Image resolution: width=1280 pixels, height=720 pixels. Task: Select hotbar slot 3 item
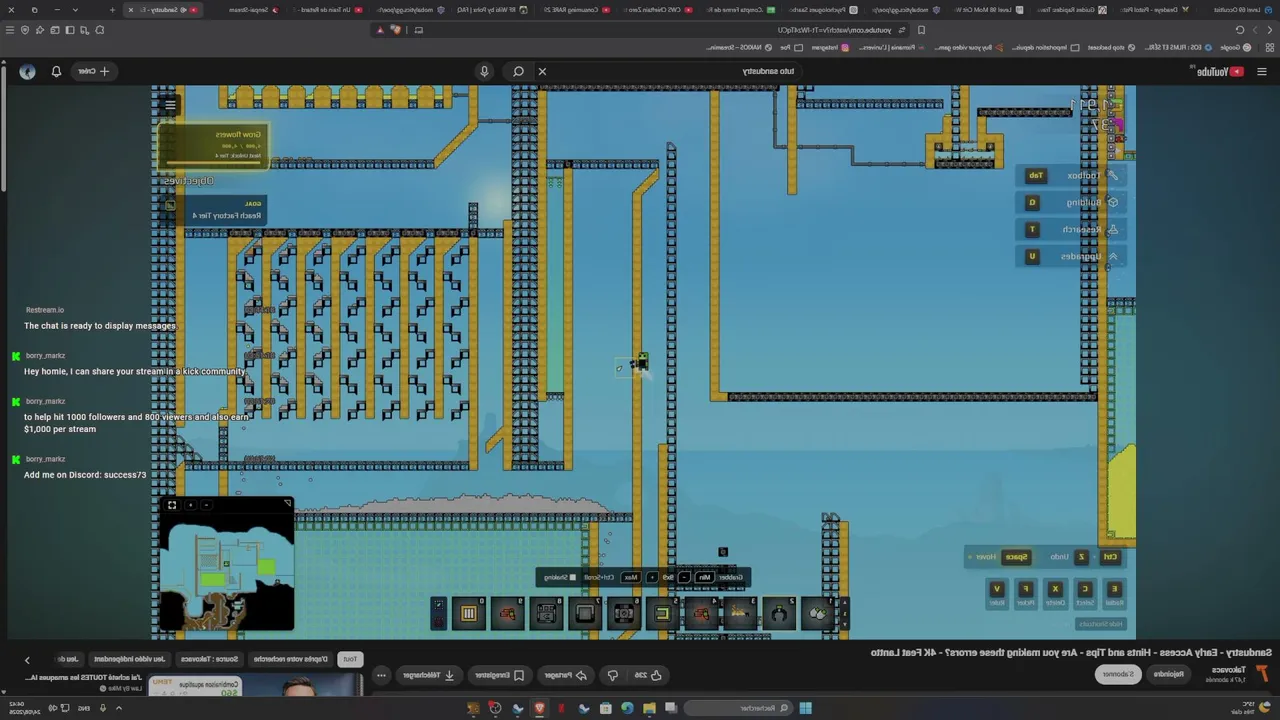(740, 613)
